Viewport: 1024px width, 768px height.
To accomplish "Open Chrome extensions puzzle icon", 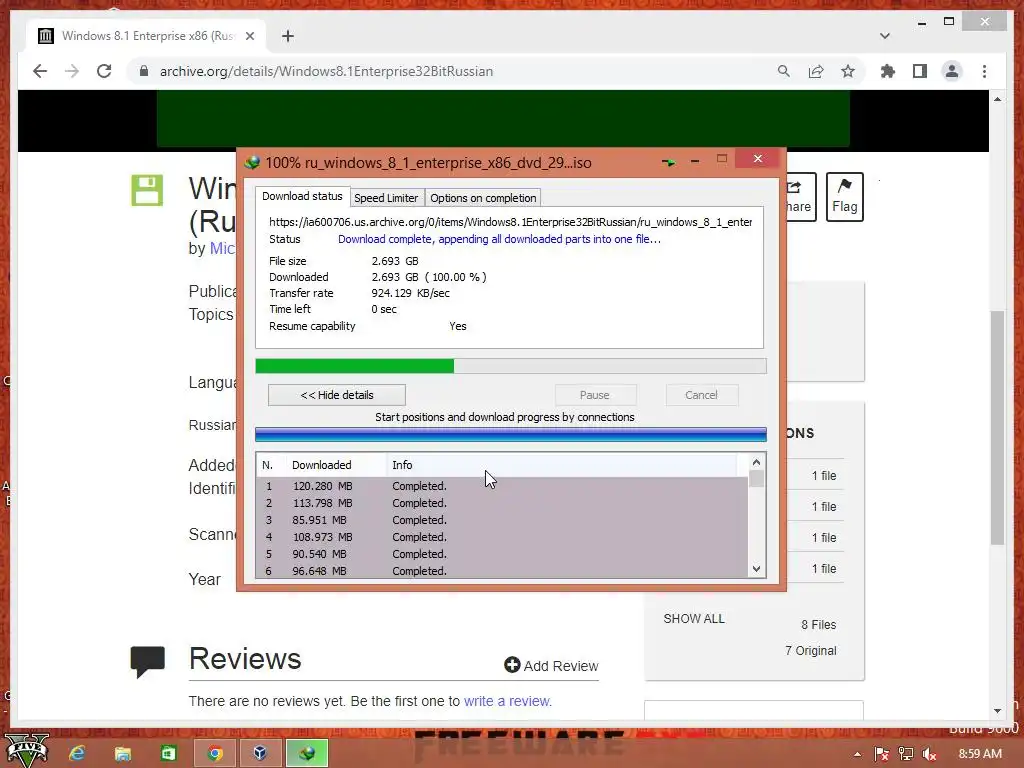I will 888,71.
